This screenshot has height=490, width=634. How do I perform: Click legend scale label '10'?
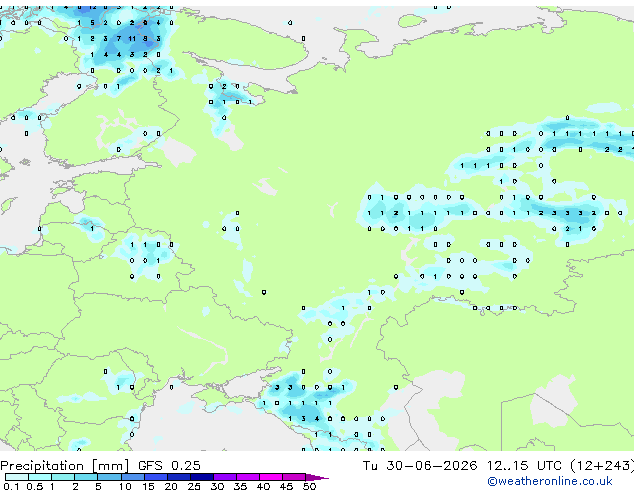click(125, 486)
